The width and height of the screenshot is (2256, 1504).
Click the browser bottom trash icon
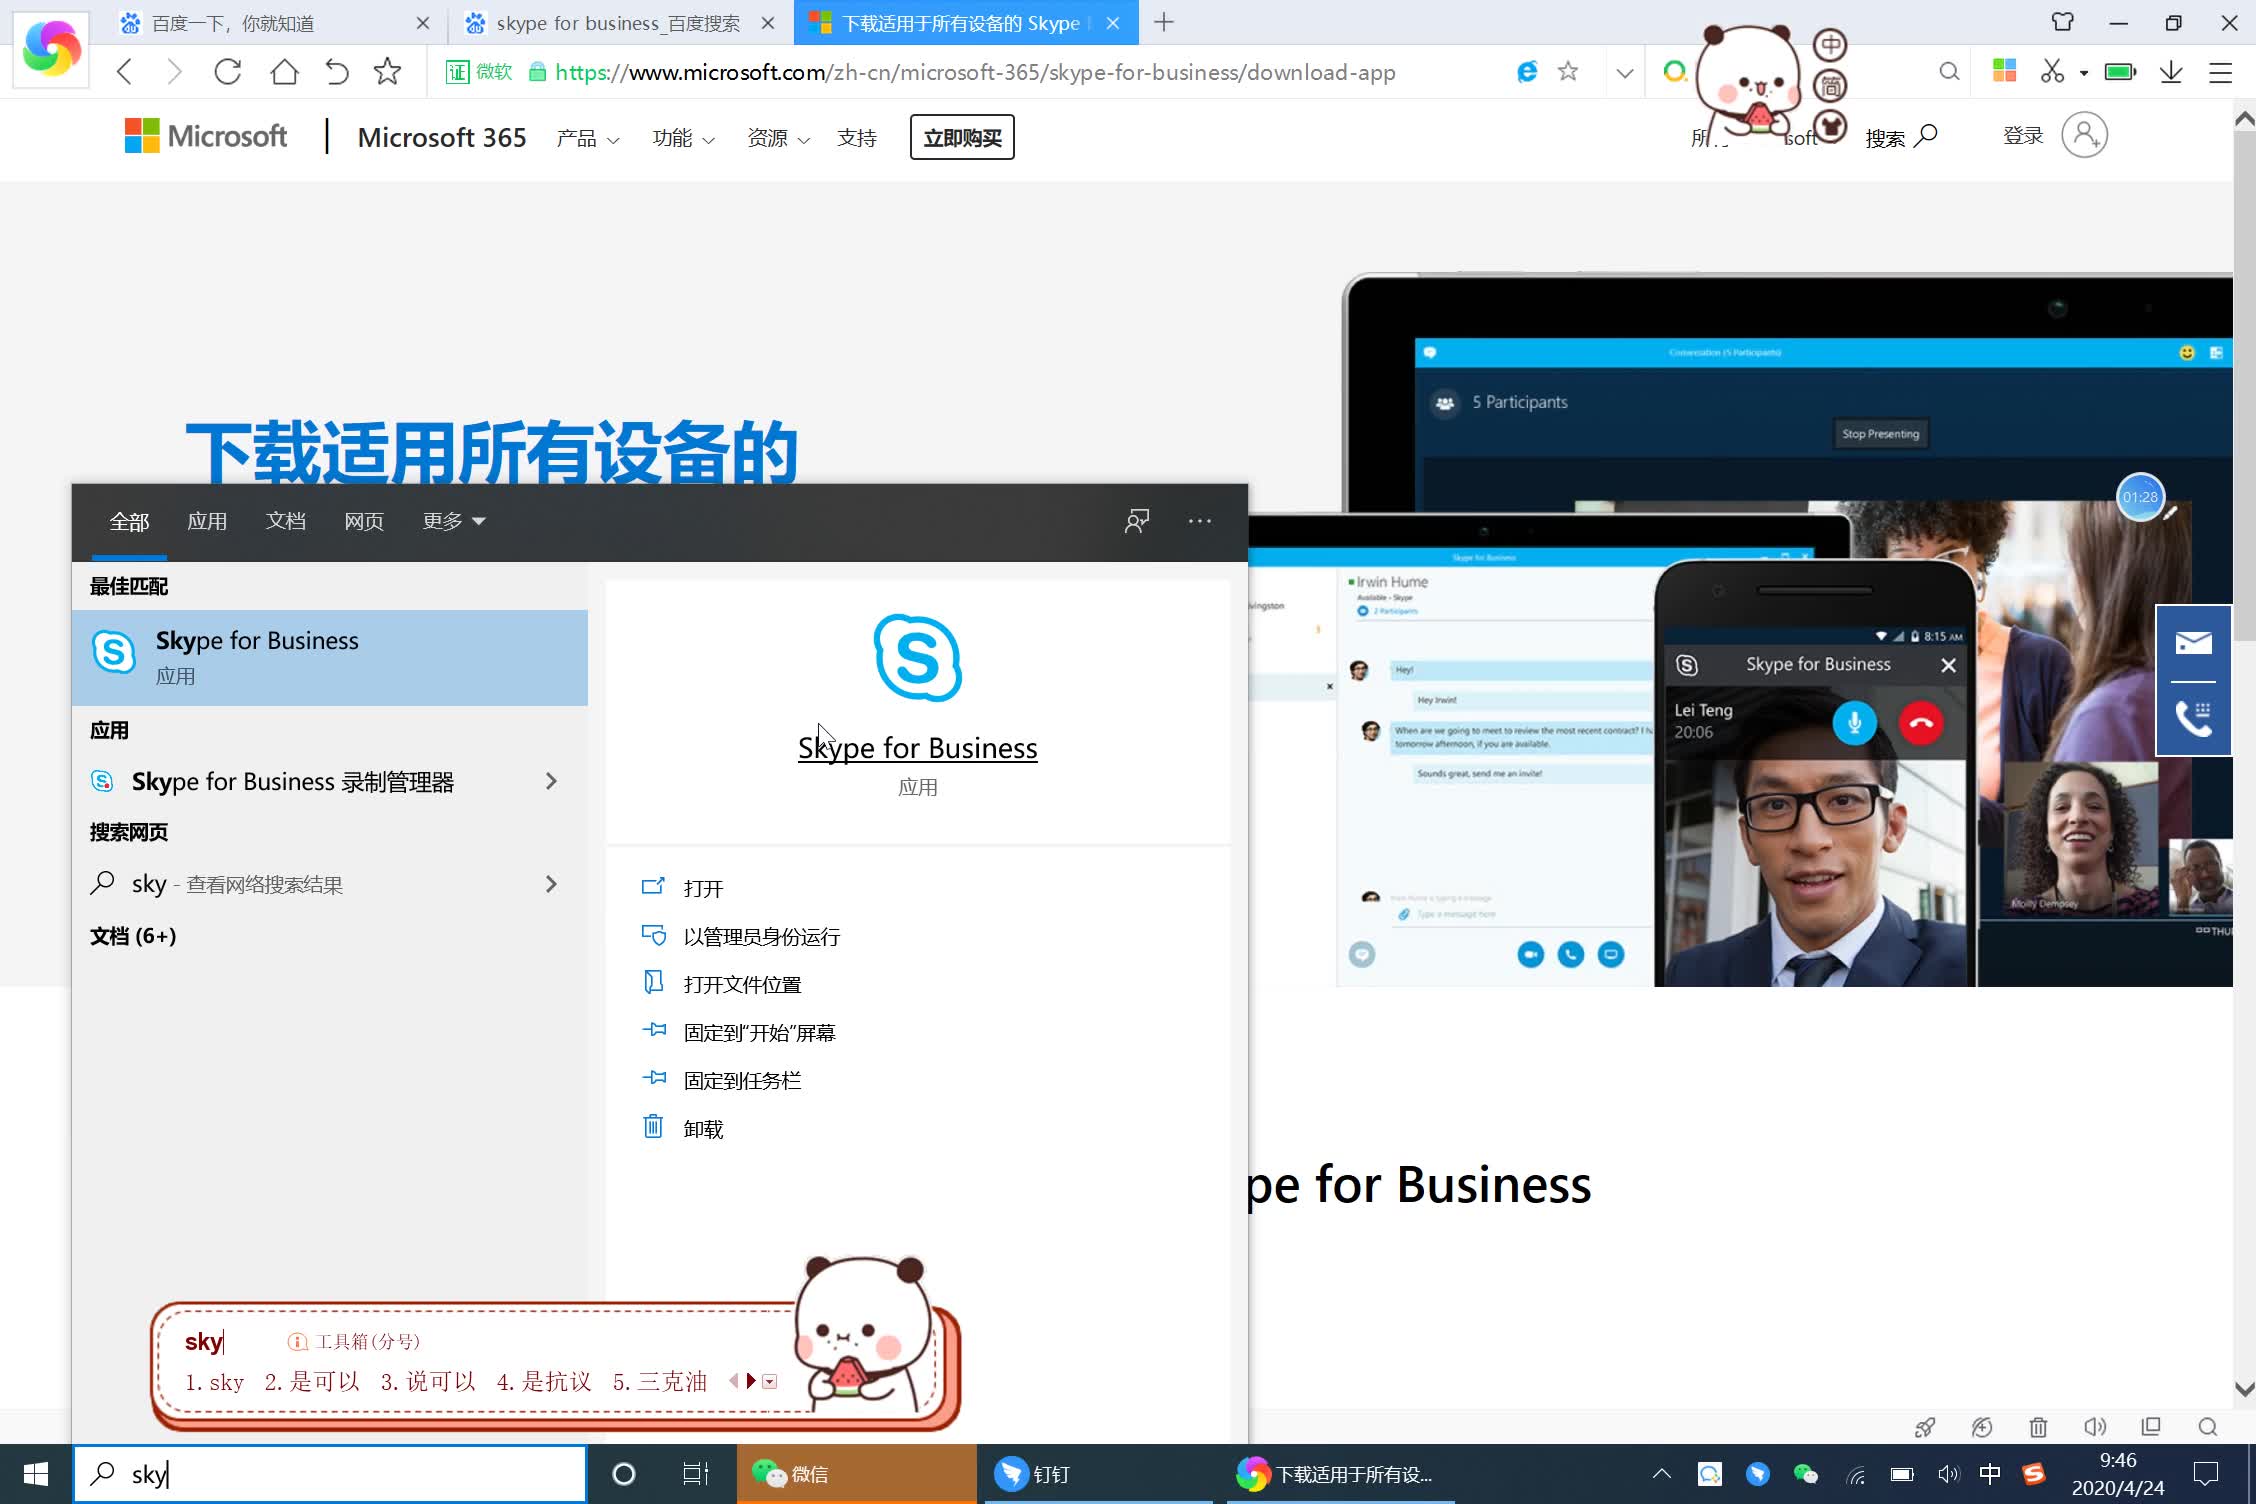(2038, 1427)
